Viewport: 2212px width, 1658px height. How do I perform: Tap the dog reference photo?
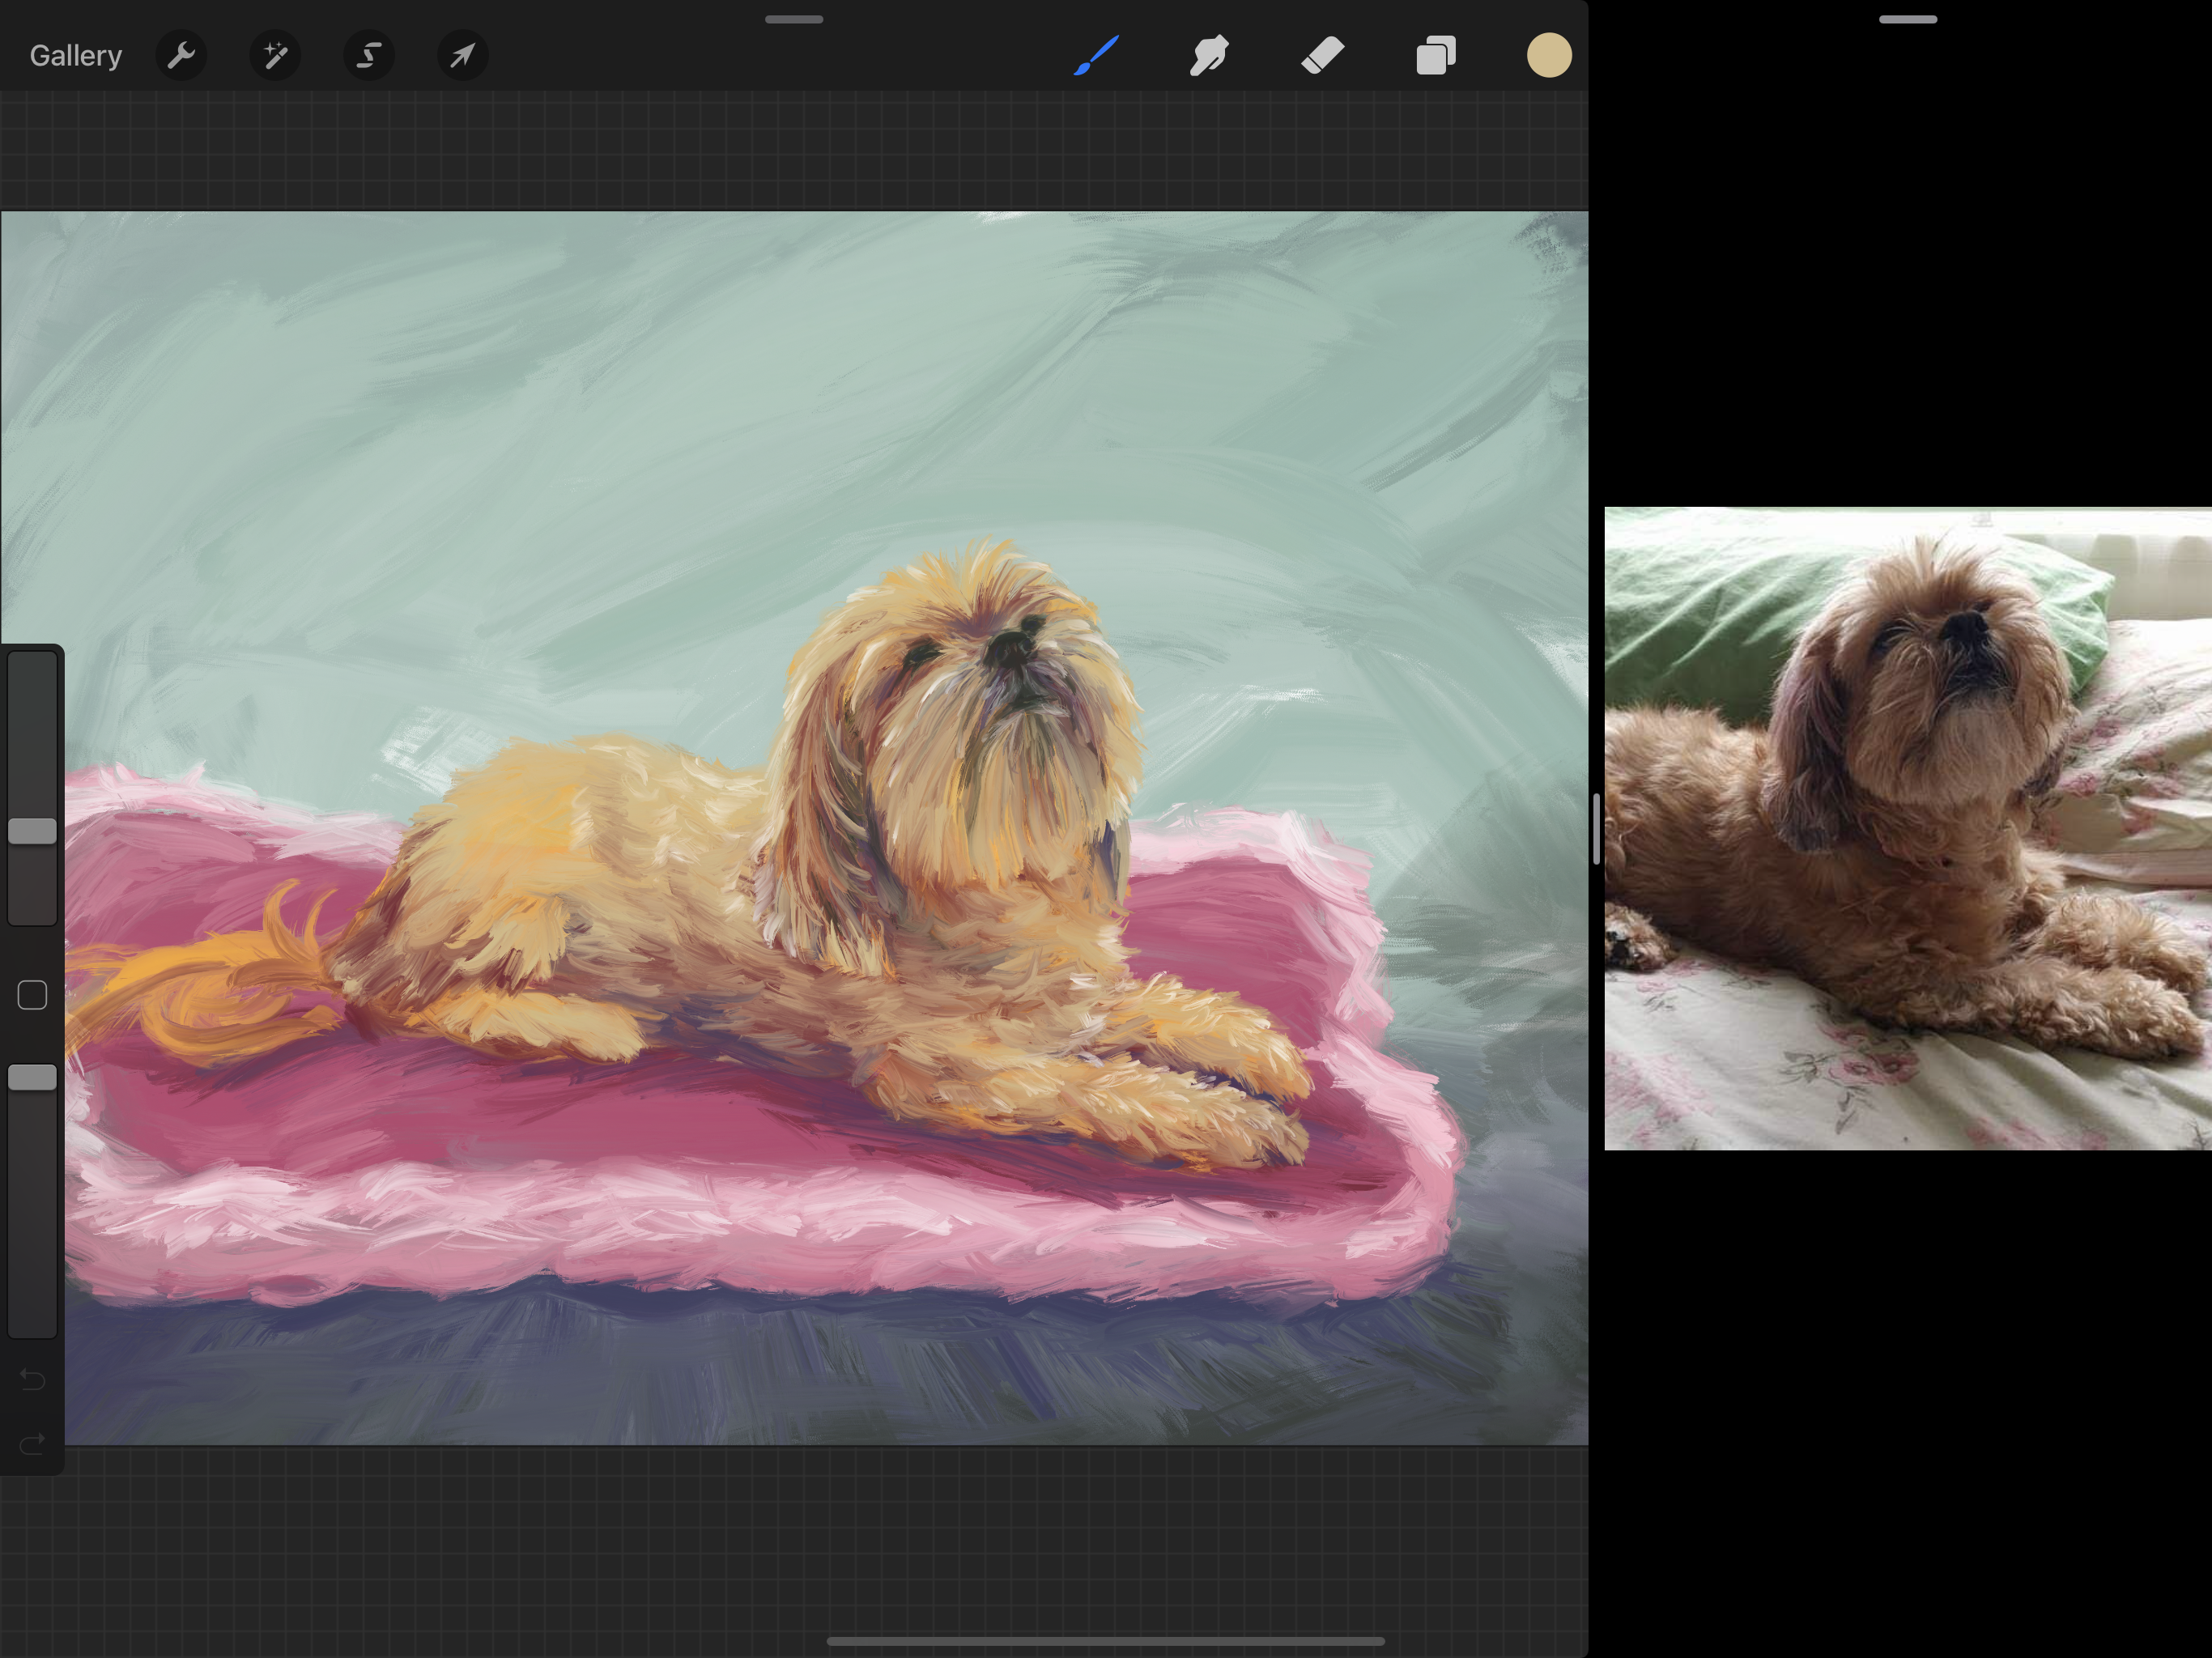1907,828
